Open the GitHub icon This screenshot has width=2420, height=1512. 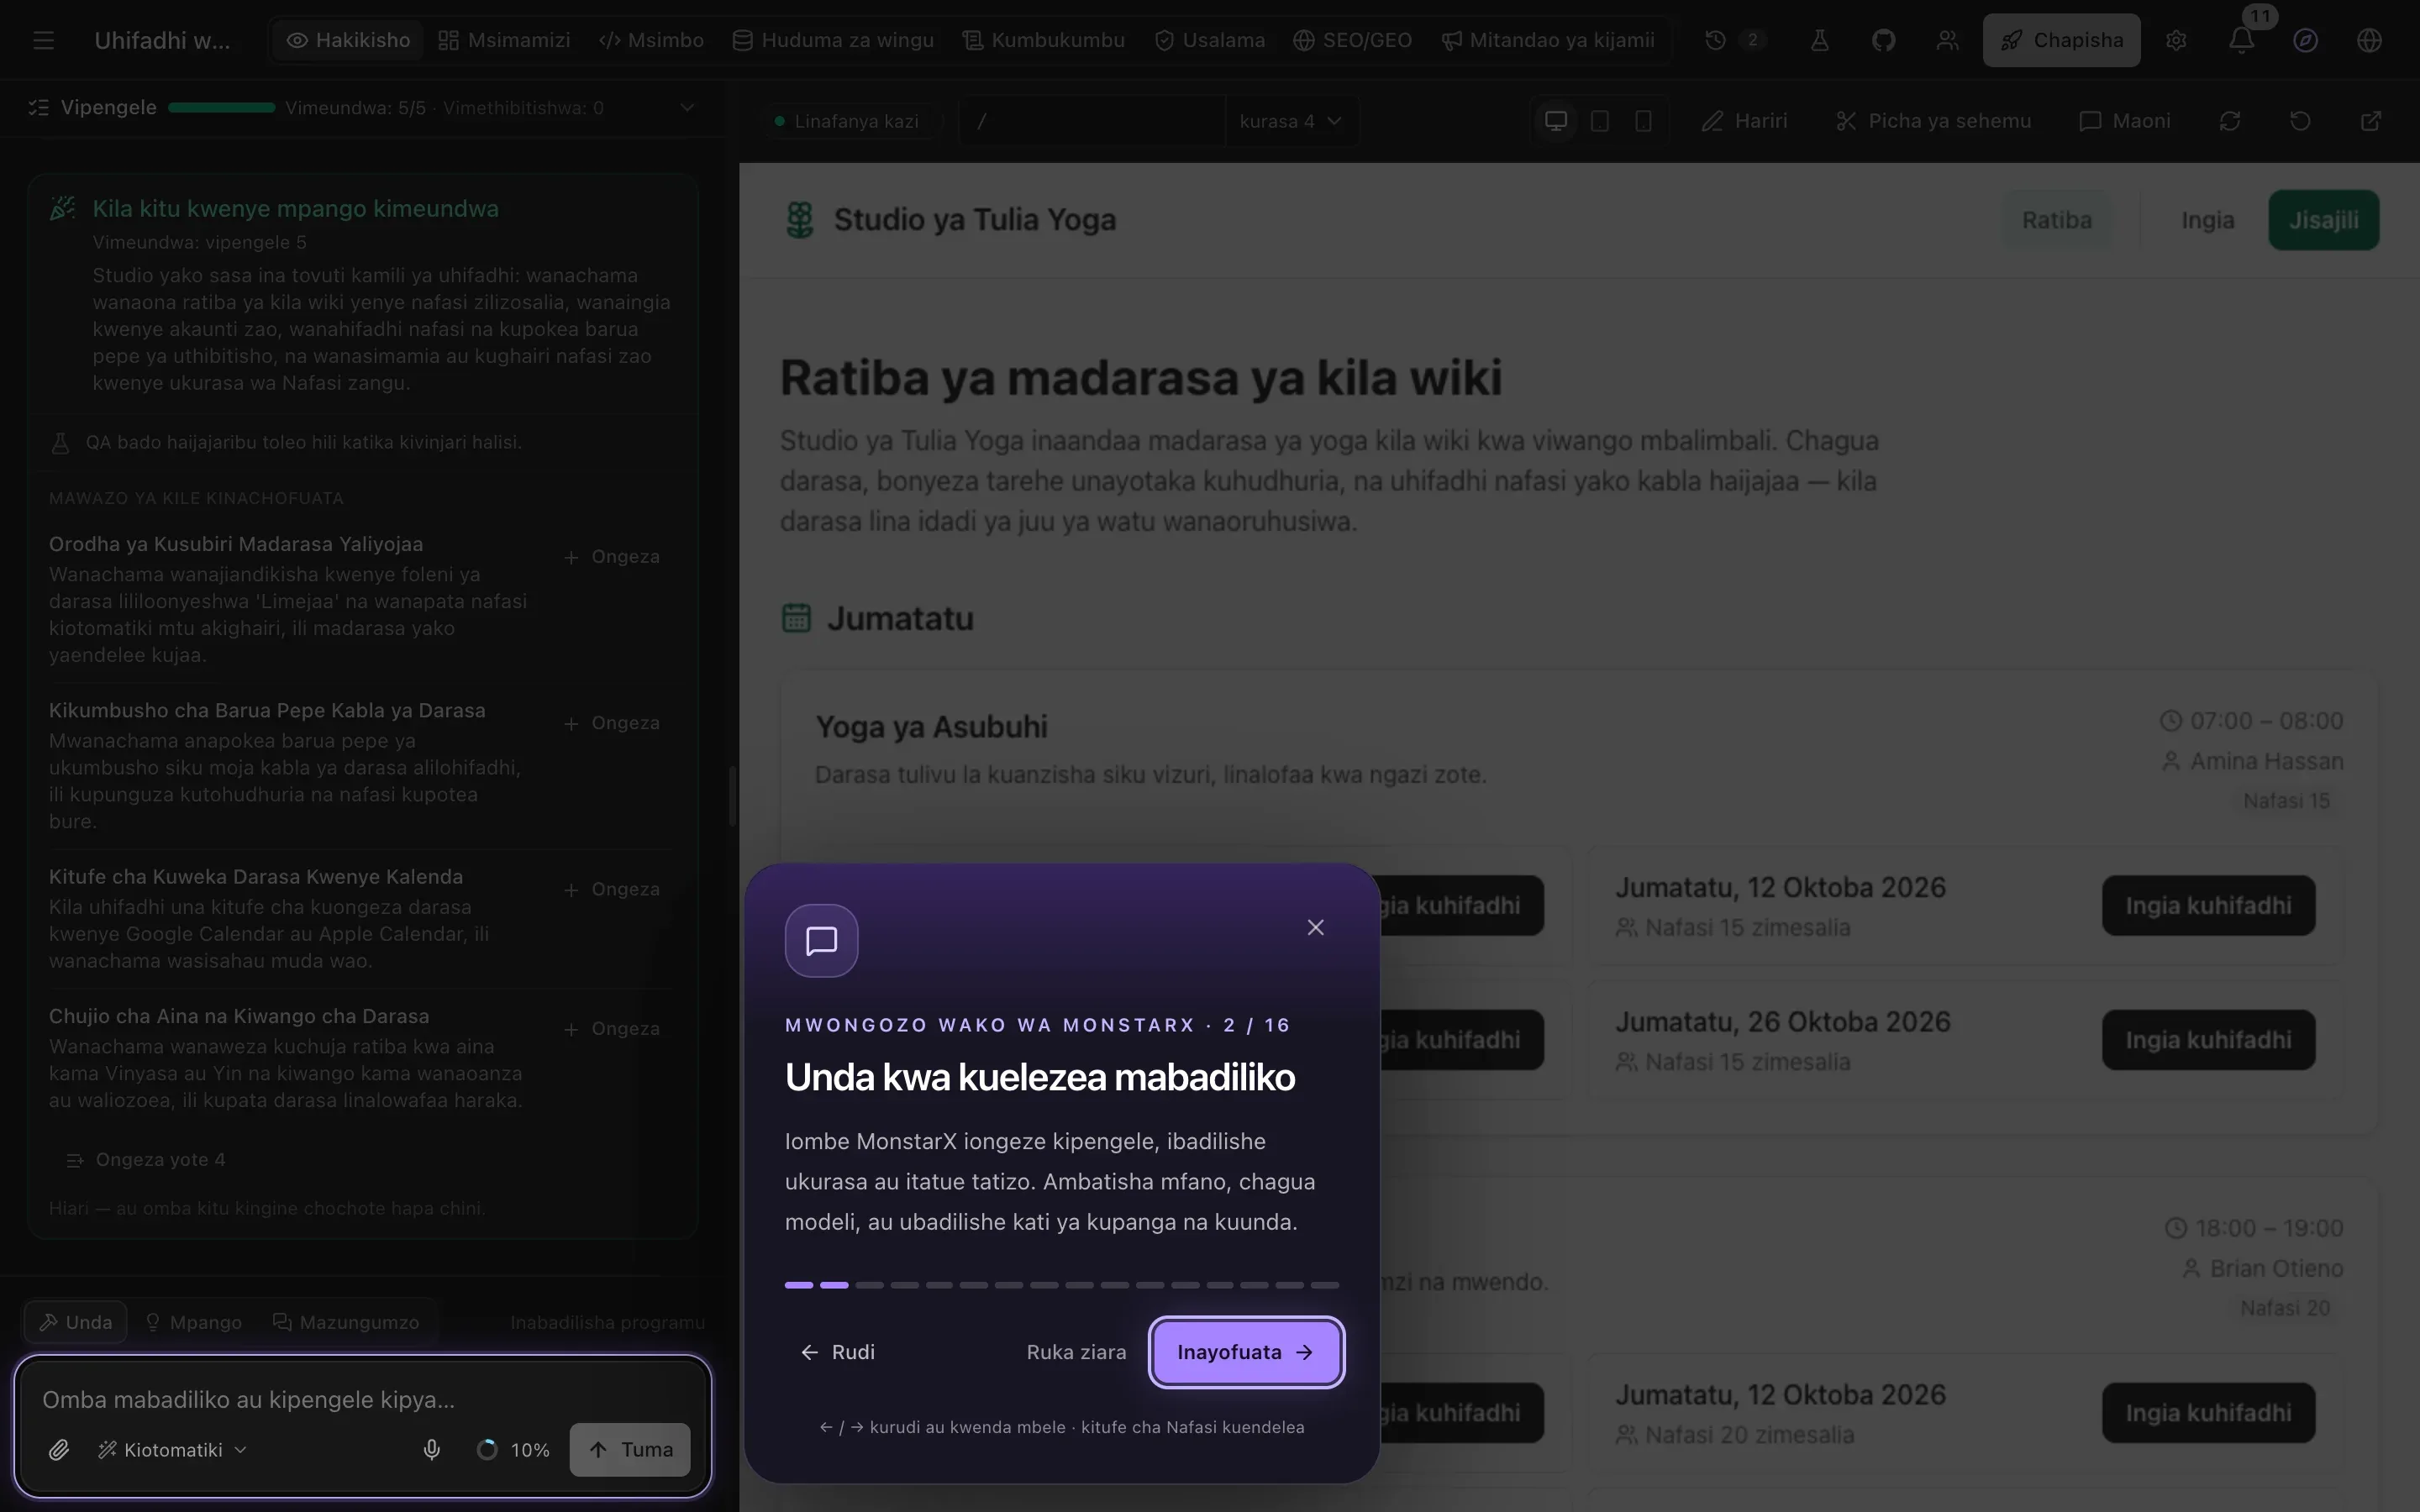coord(1883,40)
